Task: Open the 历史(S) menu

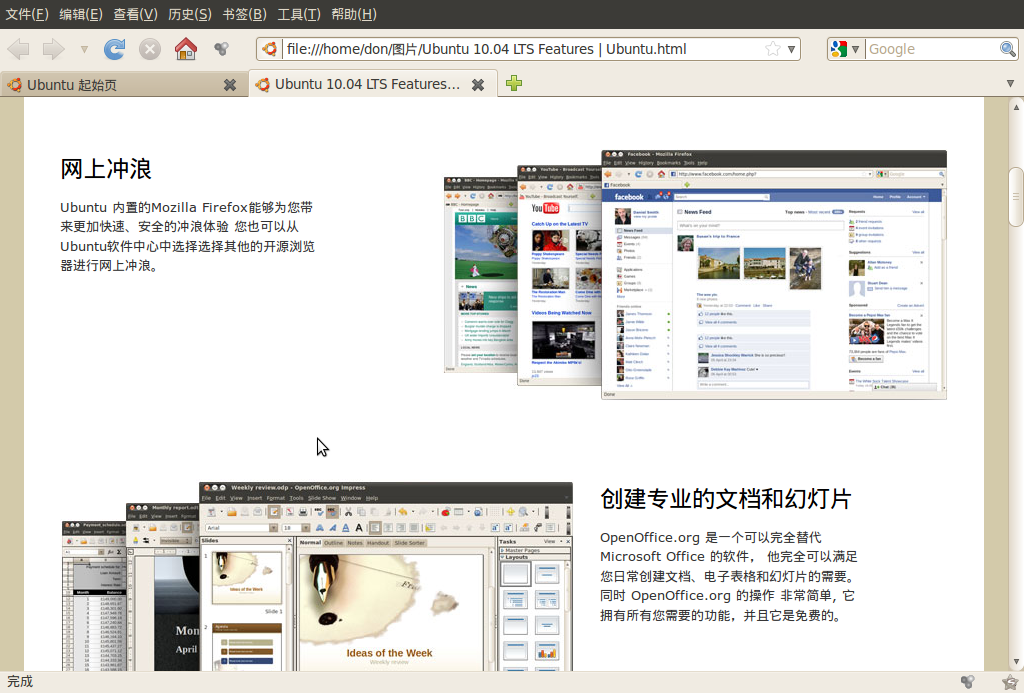Action: (190, 14)
